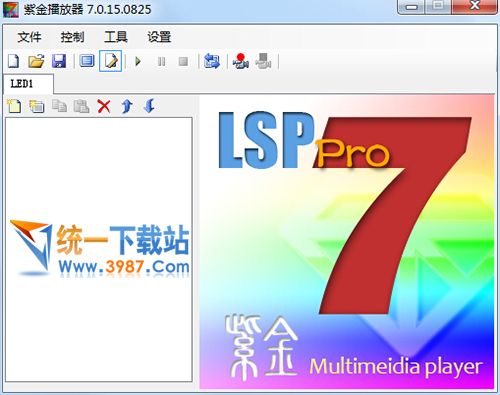Toggle the edit program pencil icon
Viewport: 500px width, 395px height.
[x=111, y=61]
